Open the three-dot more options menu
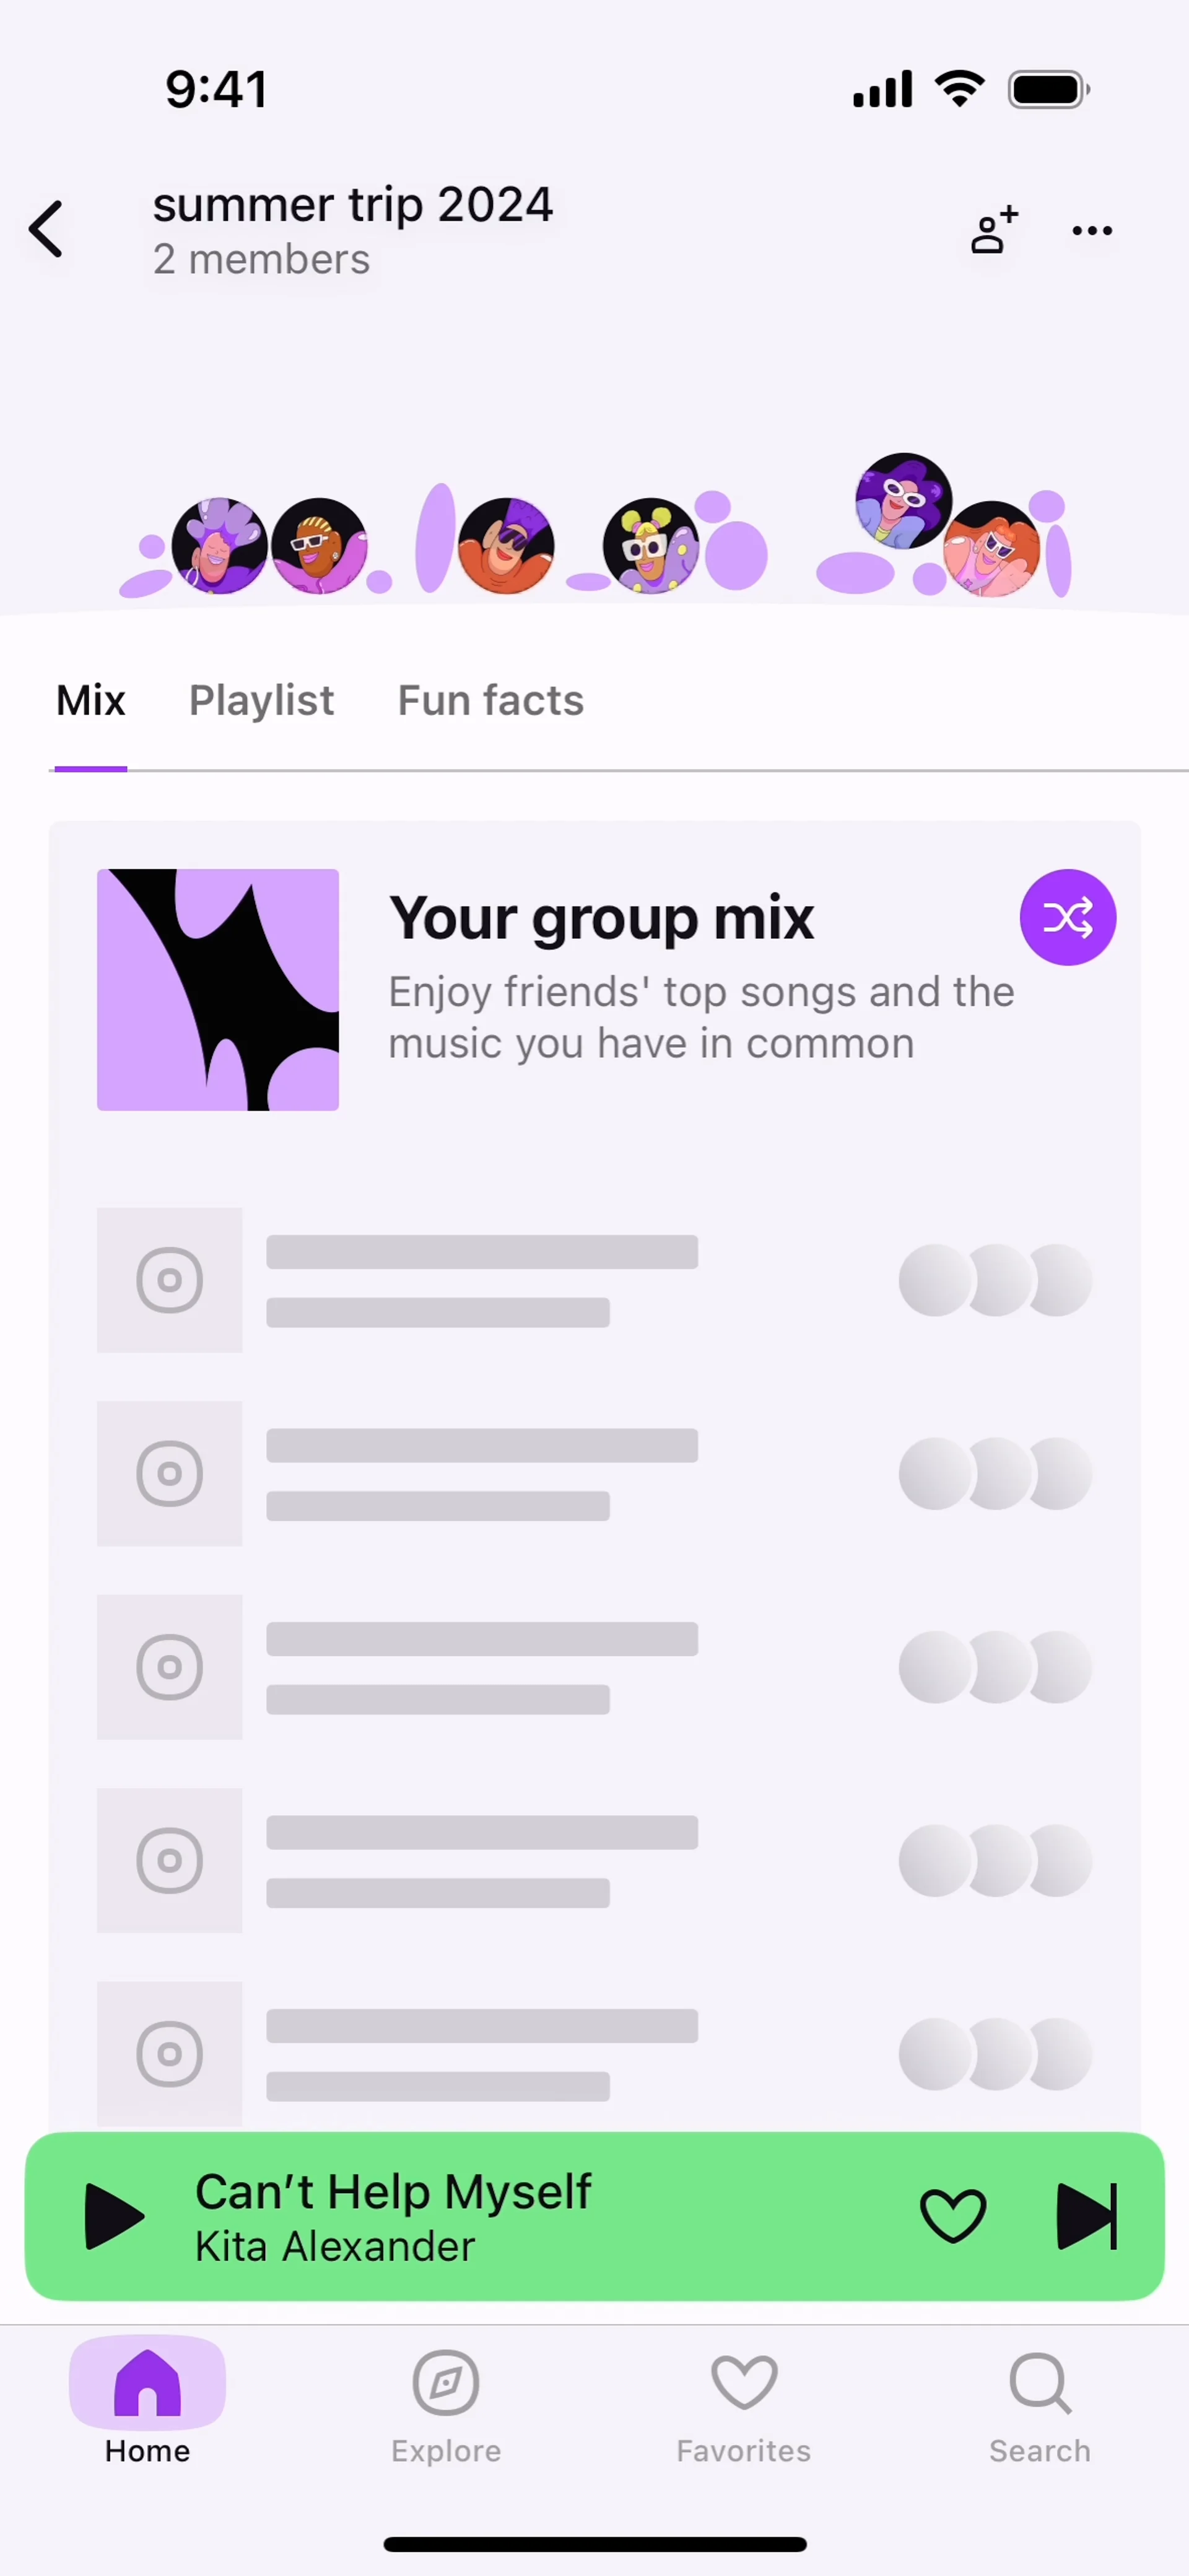The width and height of the screenshot is (1189, 2576). tap(1091, 231)
